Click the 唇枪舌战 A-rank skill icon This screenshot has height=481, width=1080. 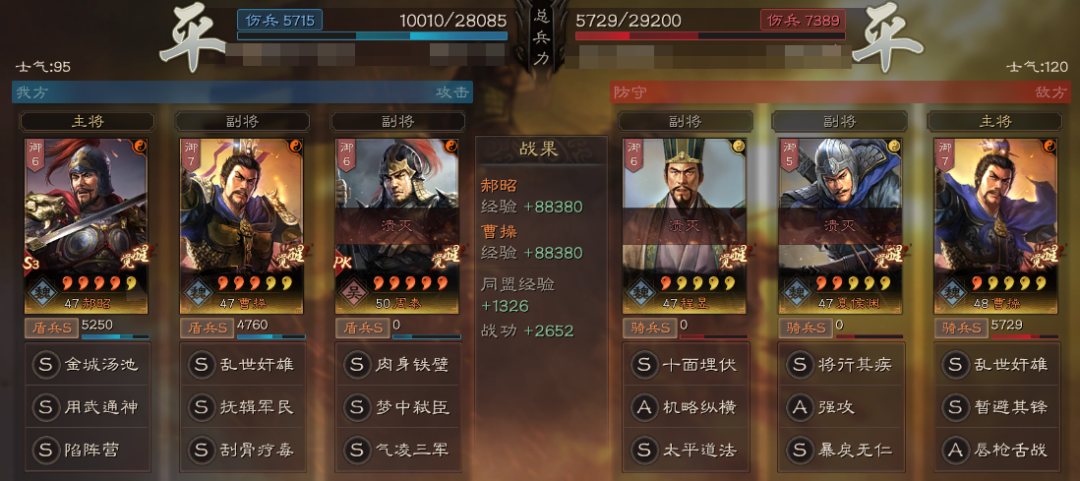coord(955,449)
